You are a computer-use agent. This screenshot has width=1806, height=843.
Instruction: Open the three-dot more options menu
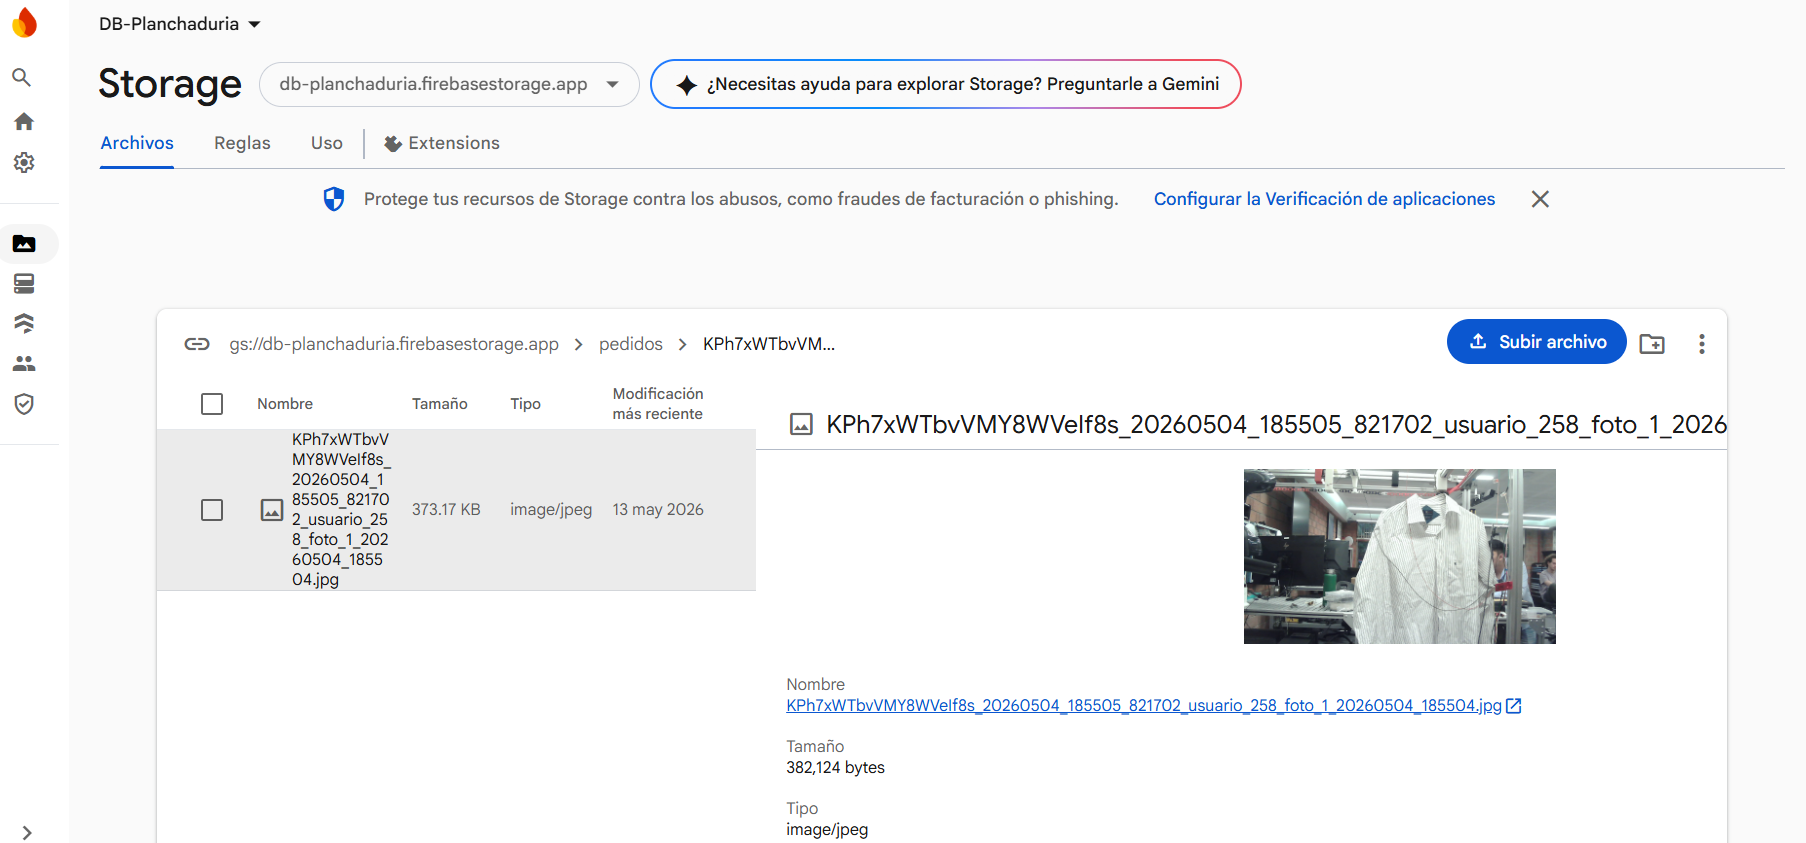(x=1701, y=344)
